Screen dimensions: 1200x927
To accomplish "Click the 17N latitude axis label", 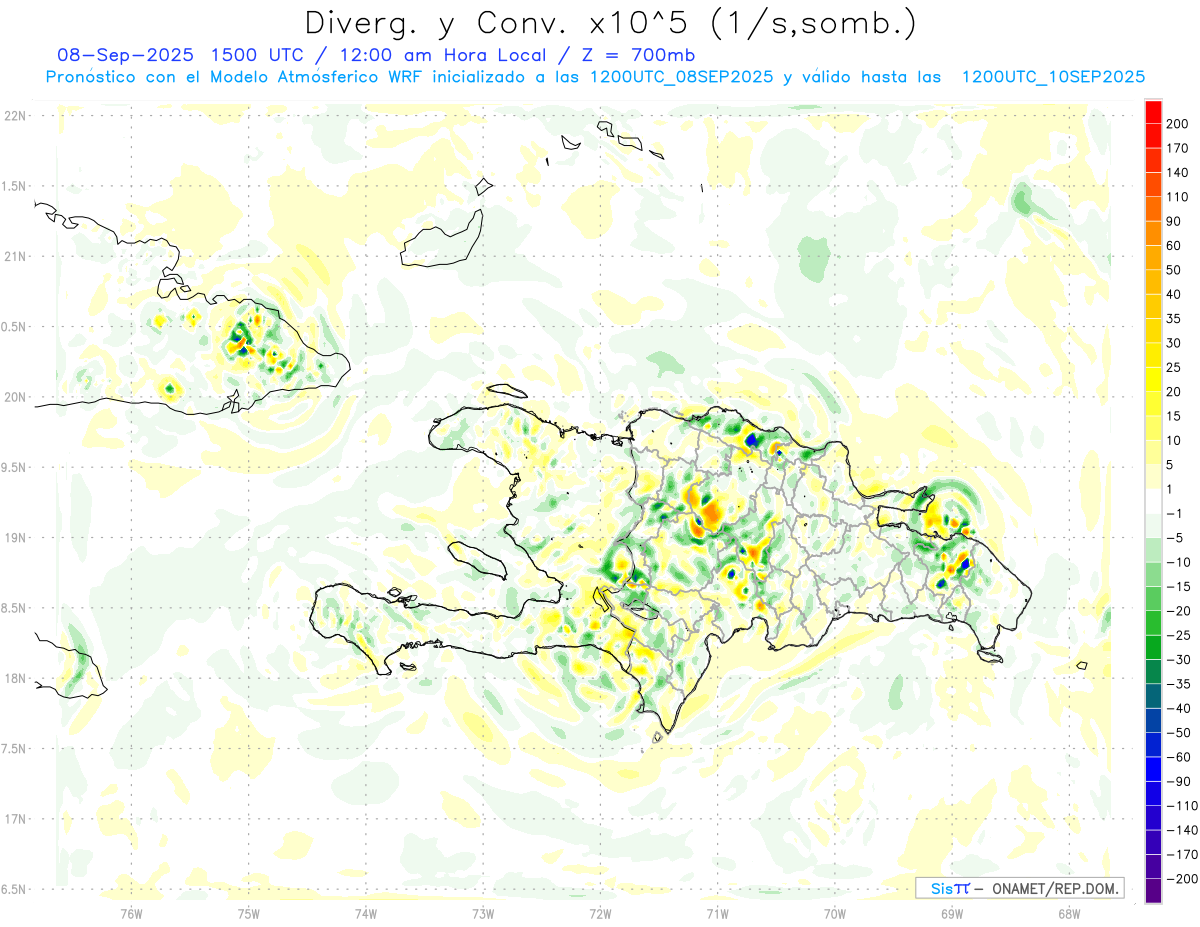I will (x=15, y=819).
